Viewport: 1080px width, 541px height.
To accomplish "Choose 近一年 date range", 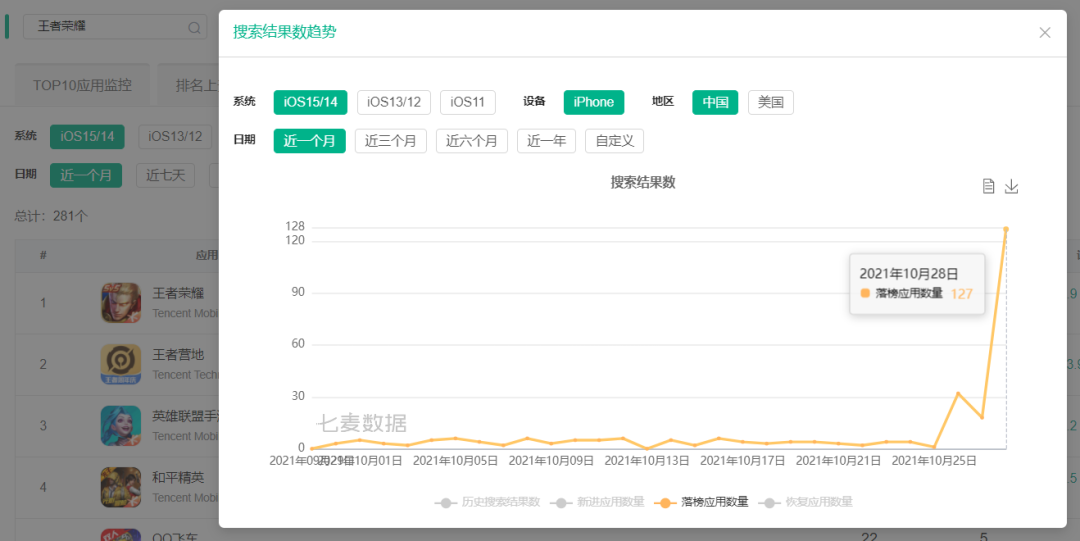I will click(546, 141).
